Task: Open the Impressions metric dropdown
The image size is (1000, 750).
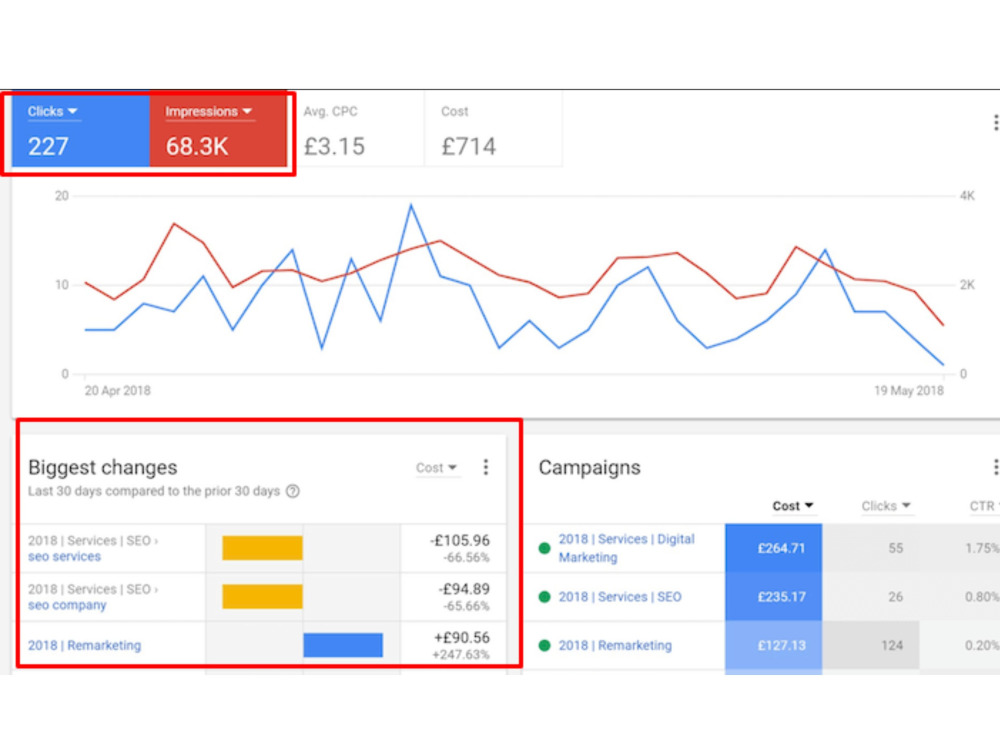Action: click(209, 111)
